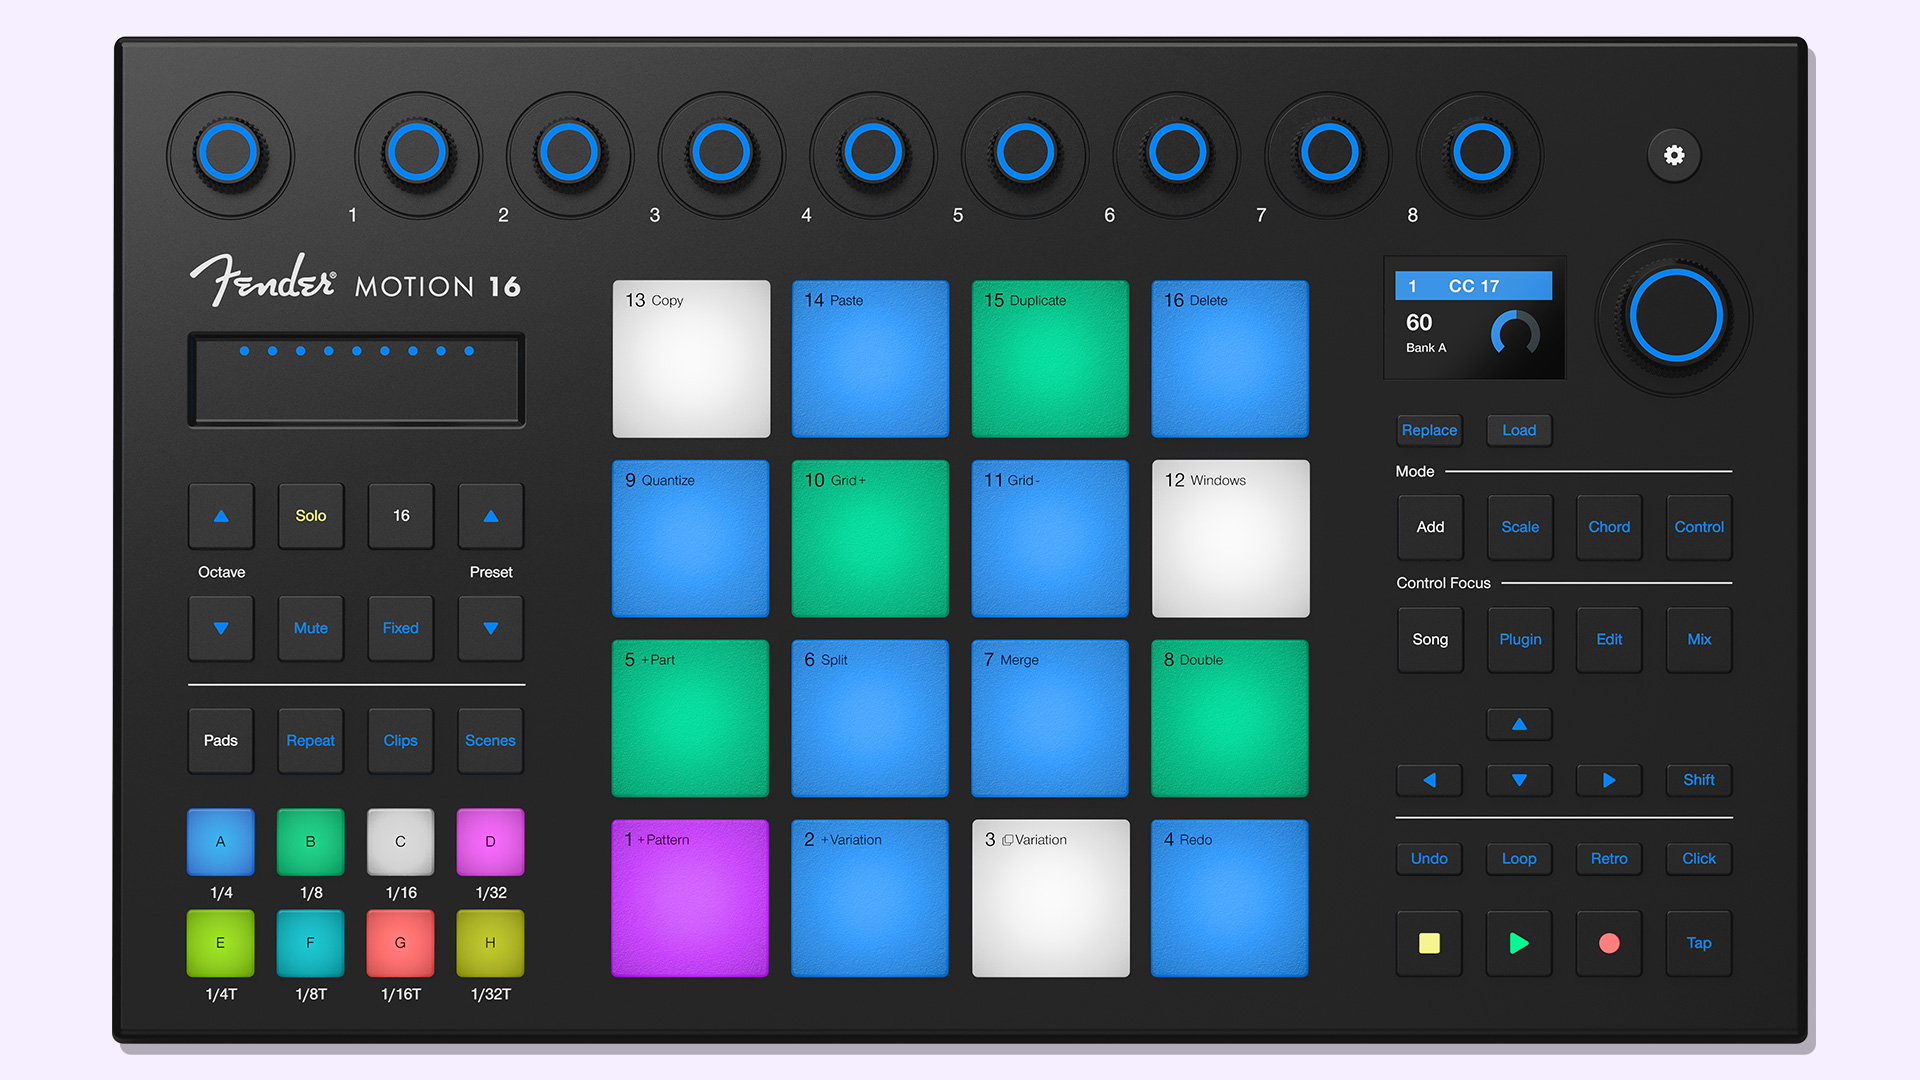Viewport: 1920px width, 1080px height.
Task: Click the Replace button
Action: (1429, 430)
